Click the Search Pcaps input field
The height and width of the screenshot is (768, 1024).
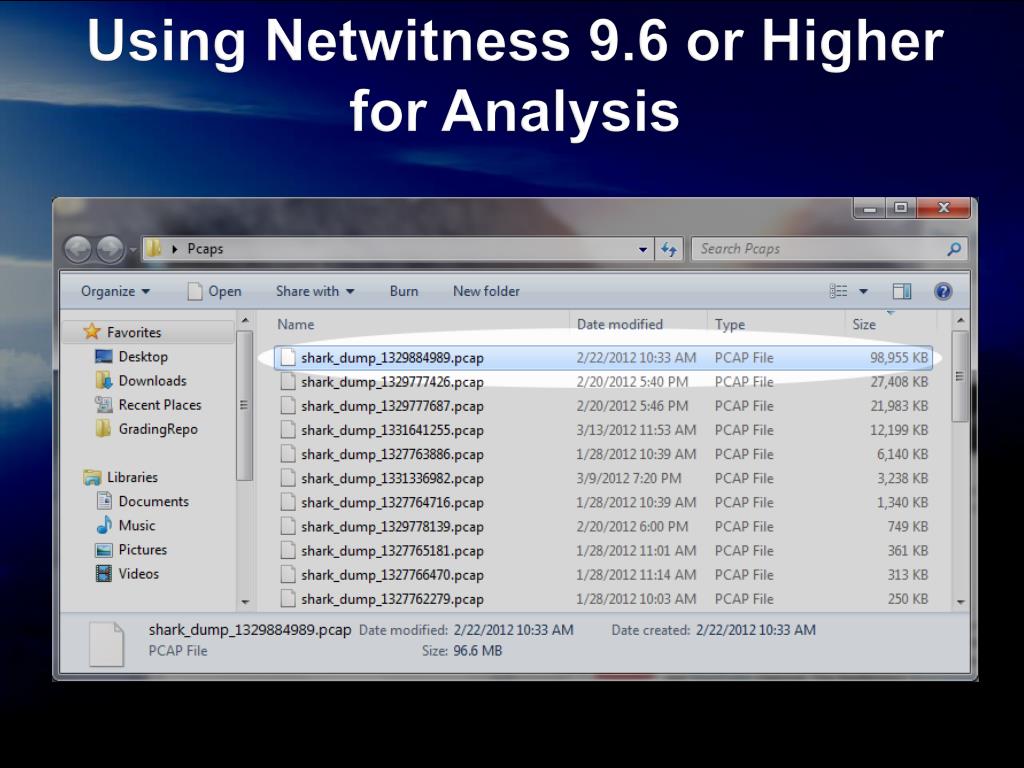point(820,249)
